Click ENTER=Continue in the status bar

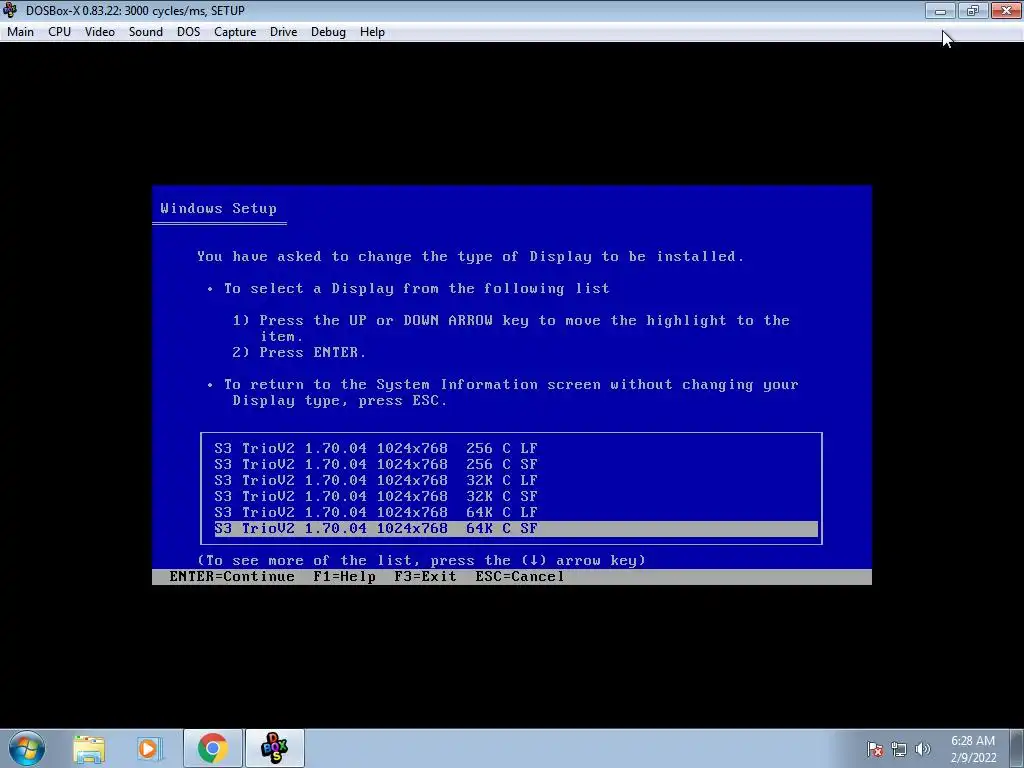coord(232,577)
